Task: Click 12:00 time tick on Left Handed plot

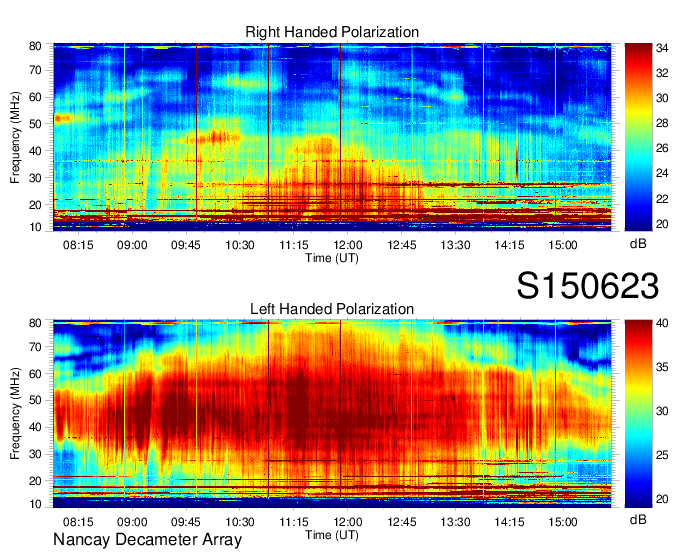Action: click(x=347, y=522)
